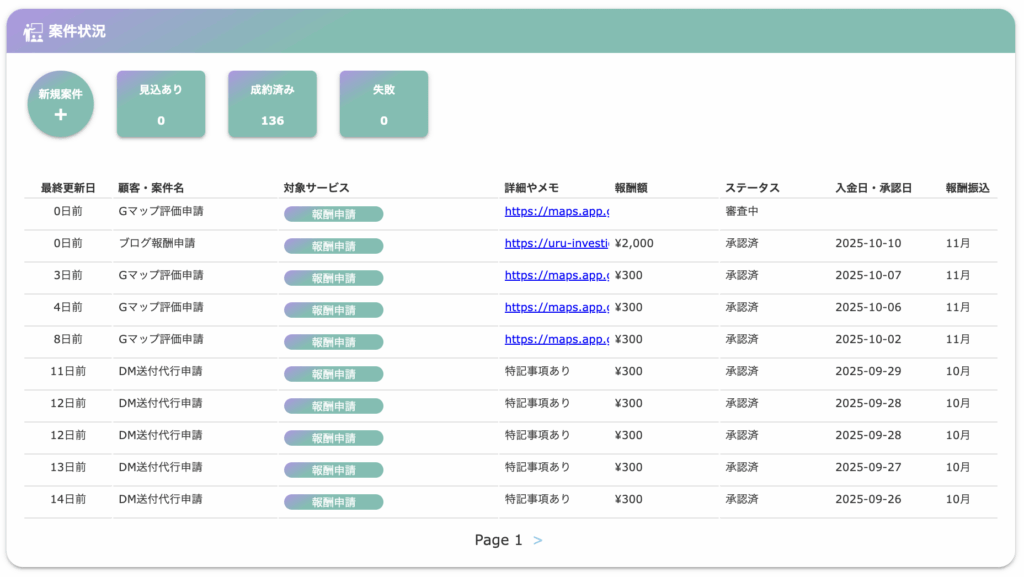Click the plus icon for 新規案件
The height and width of the screenshot is (577, 1024).
[x=61, y=115]
